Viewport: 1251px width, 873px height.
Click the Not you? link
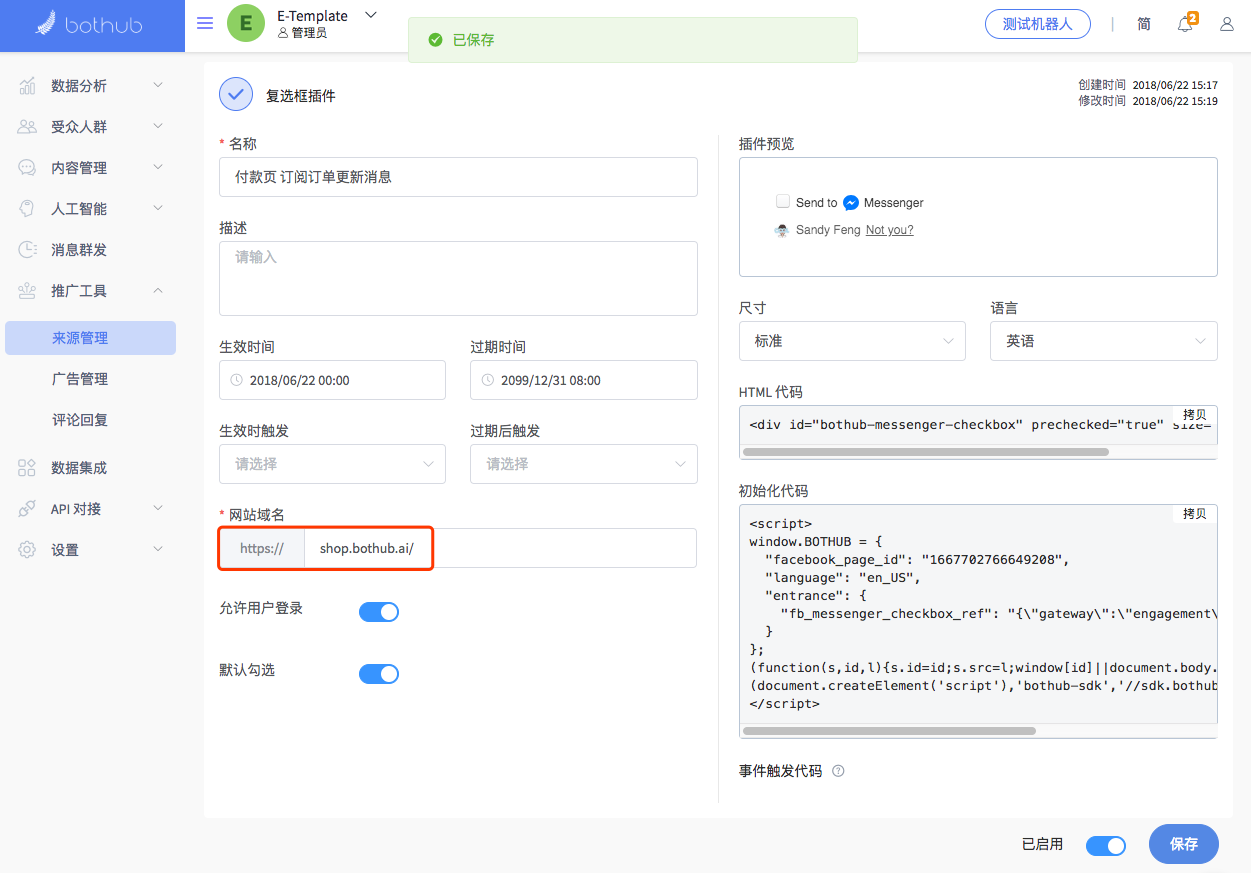click(889, 230)
